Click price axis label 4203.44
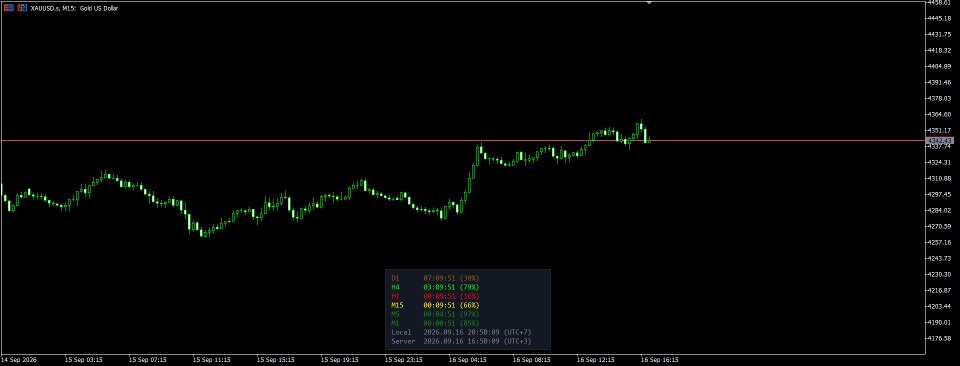 point(940,306)
